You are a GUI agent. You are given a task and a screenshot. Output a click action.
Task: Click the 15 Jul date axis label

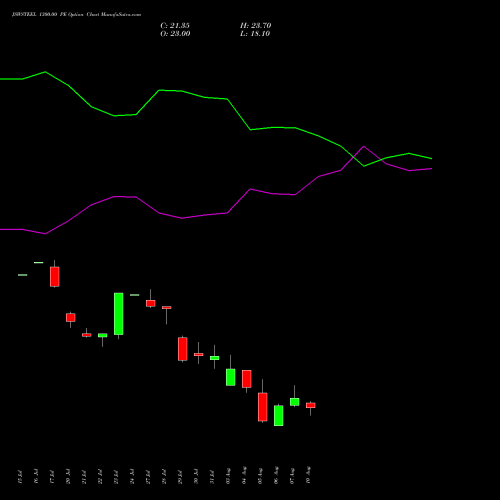(20, 477)
